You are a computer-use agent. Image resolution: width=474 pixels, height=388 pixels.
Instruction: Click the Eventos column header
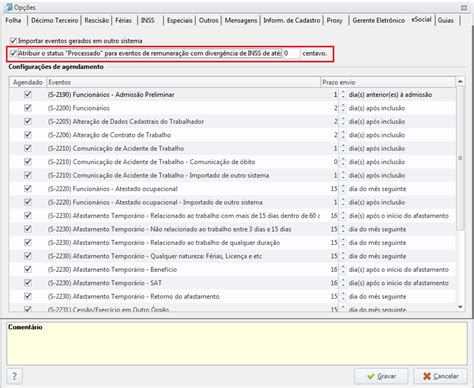tap(183, 82)
